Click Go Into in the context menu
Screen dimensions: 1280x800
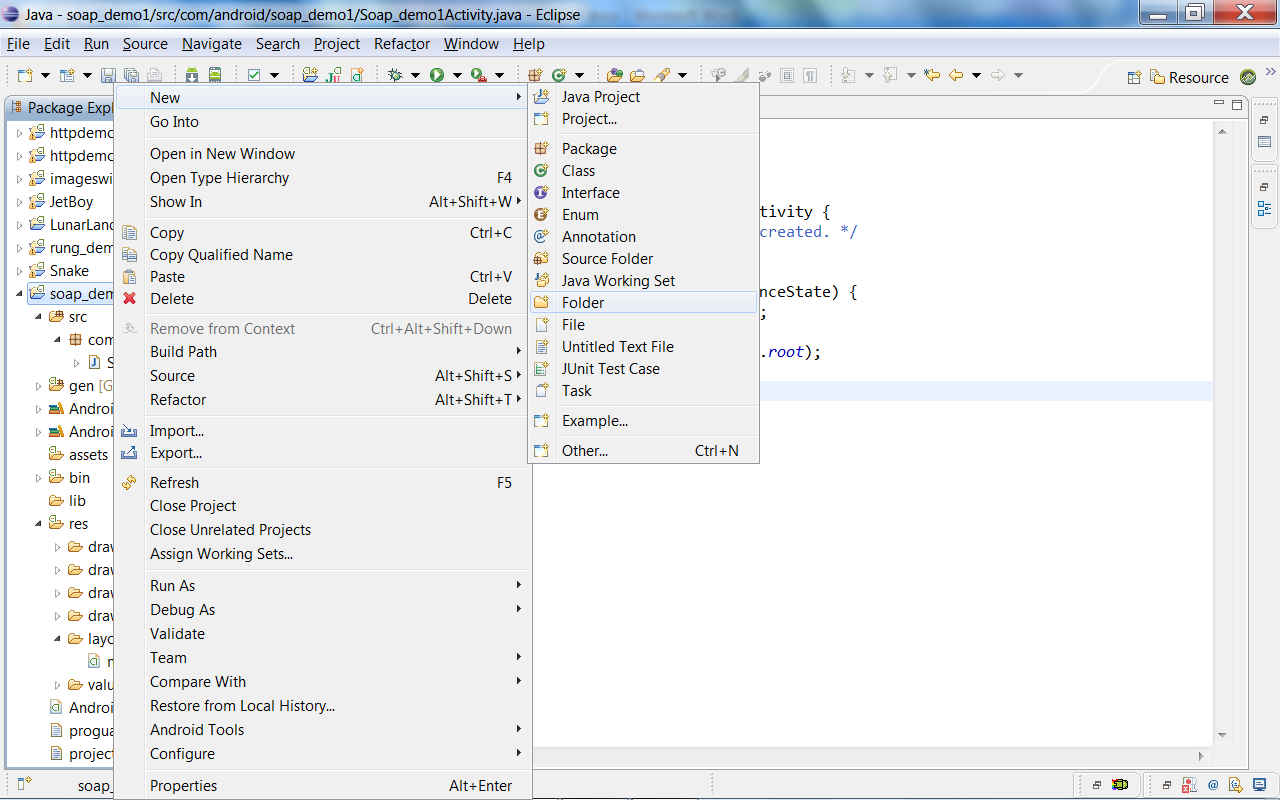[x=322, y=122]
